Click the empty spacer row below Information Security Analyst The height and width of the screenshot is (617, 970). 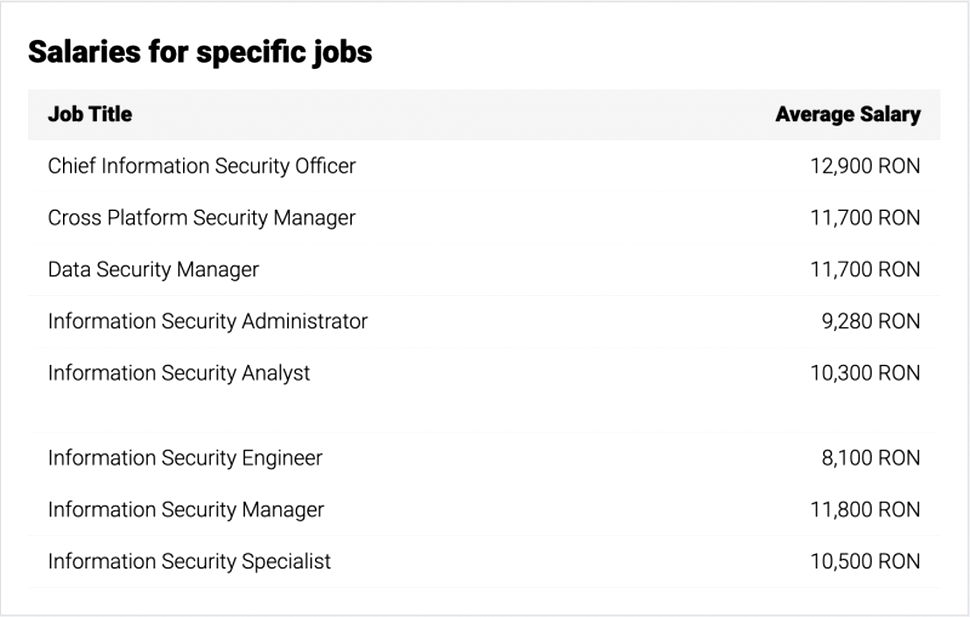(484, 415)
